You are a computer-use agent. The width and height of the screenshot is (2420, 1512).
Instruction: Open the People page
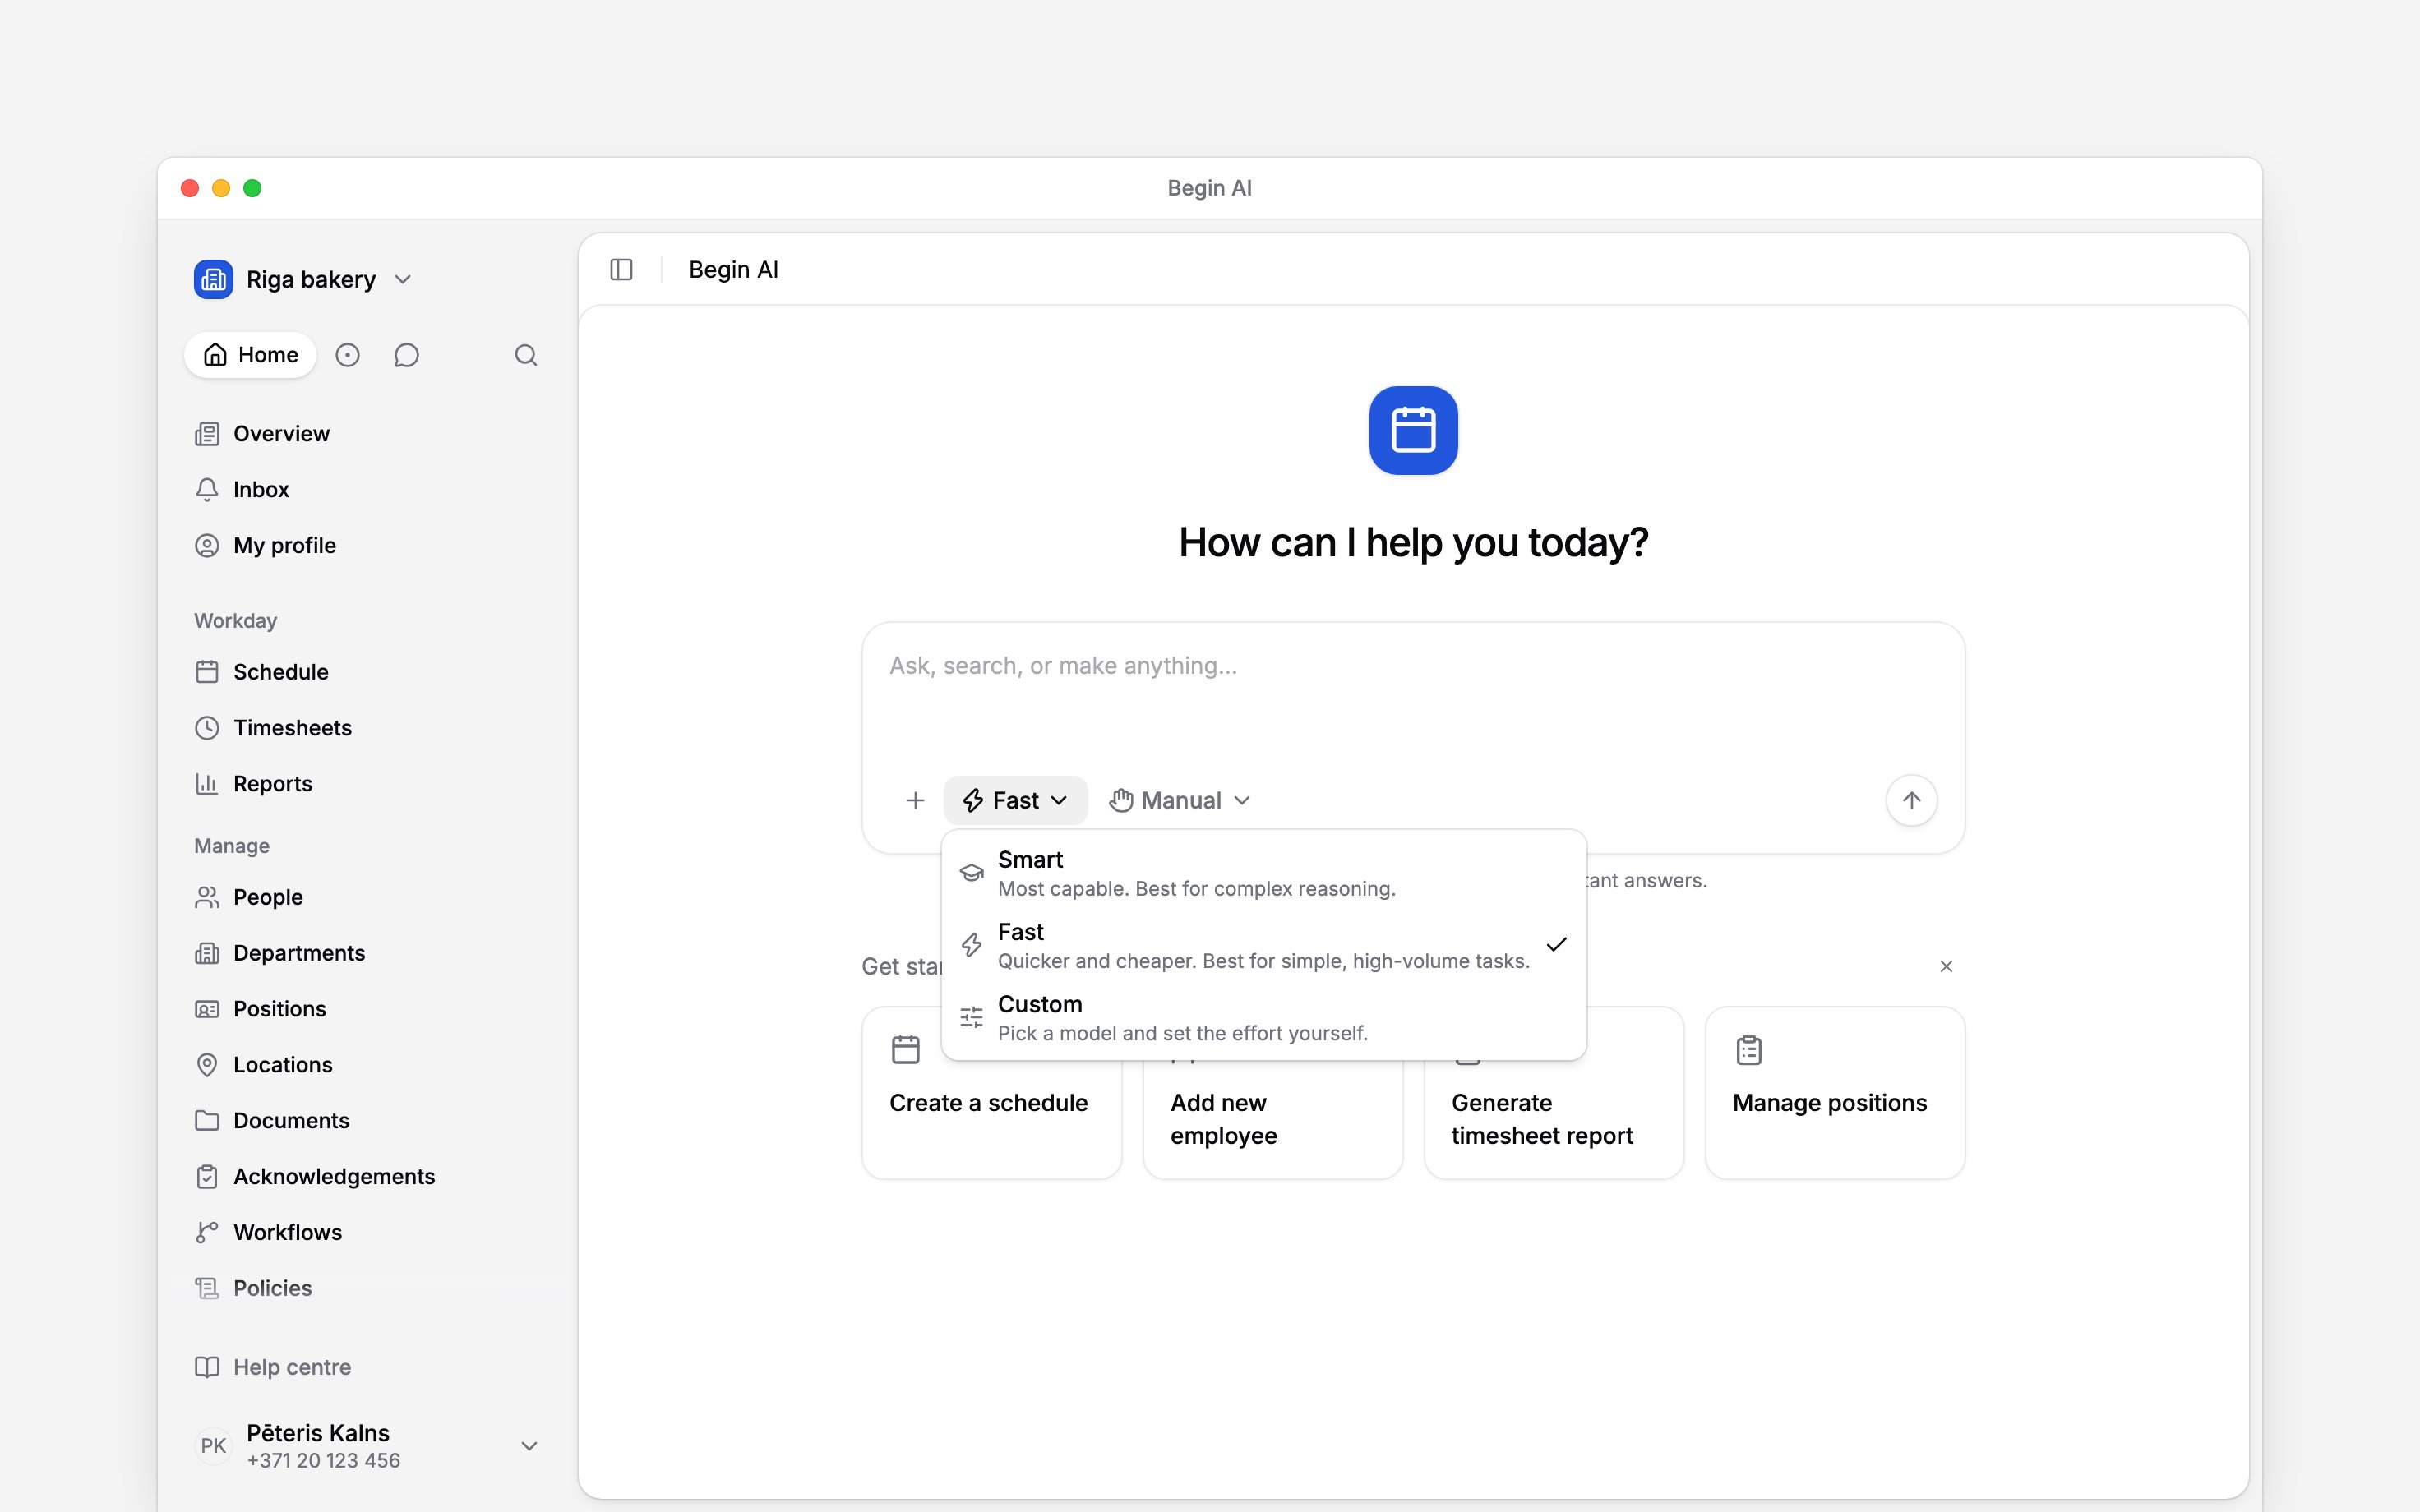click(366, 897)
